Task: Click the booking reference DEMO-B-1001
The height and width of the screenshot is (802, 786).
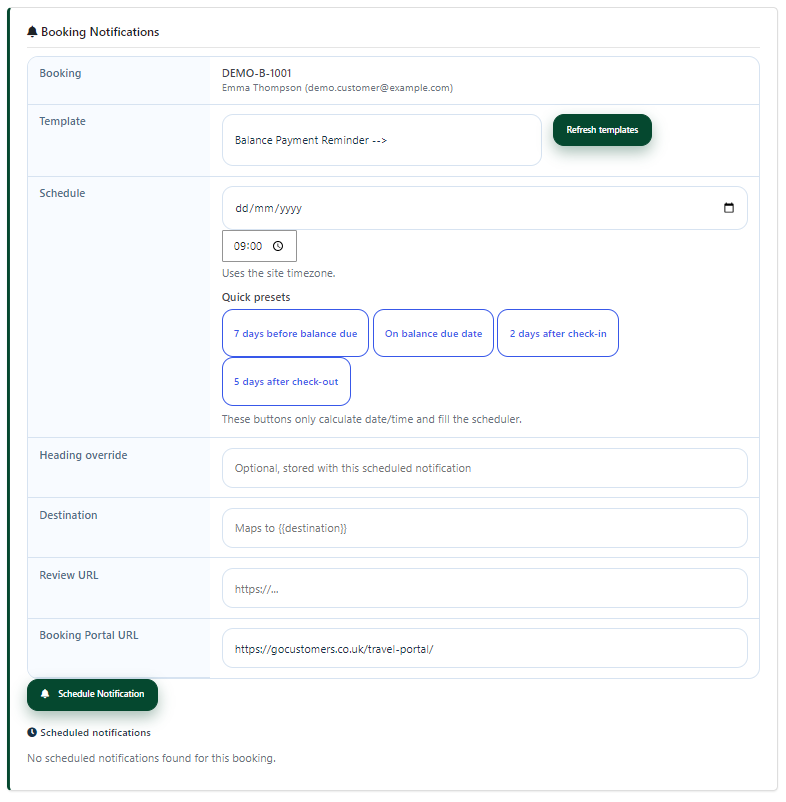Action: coord(257,73)
